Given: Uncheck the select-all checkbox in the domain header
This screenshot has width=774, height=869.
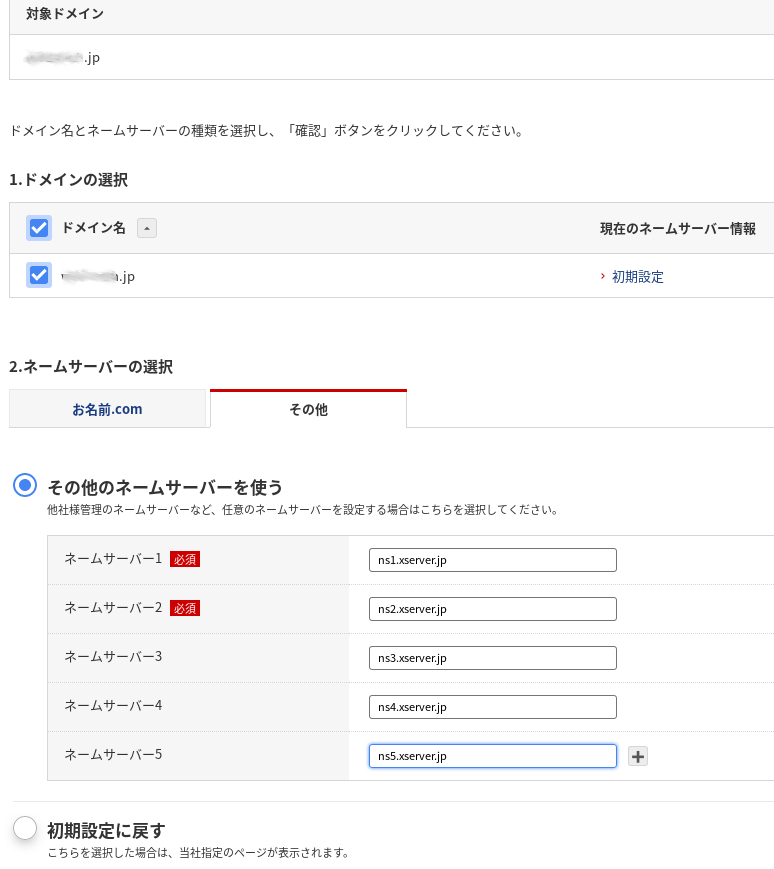Looking at the screenshot, I should tap(38, 228).
